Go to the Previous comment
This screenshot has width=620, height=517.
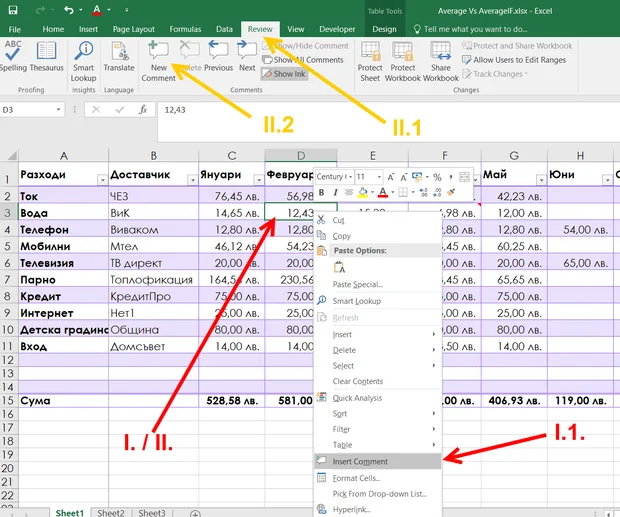point(218,57)
